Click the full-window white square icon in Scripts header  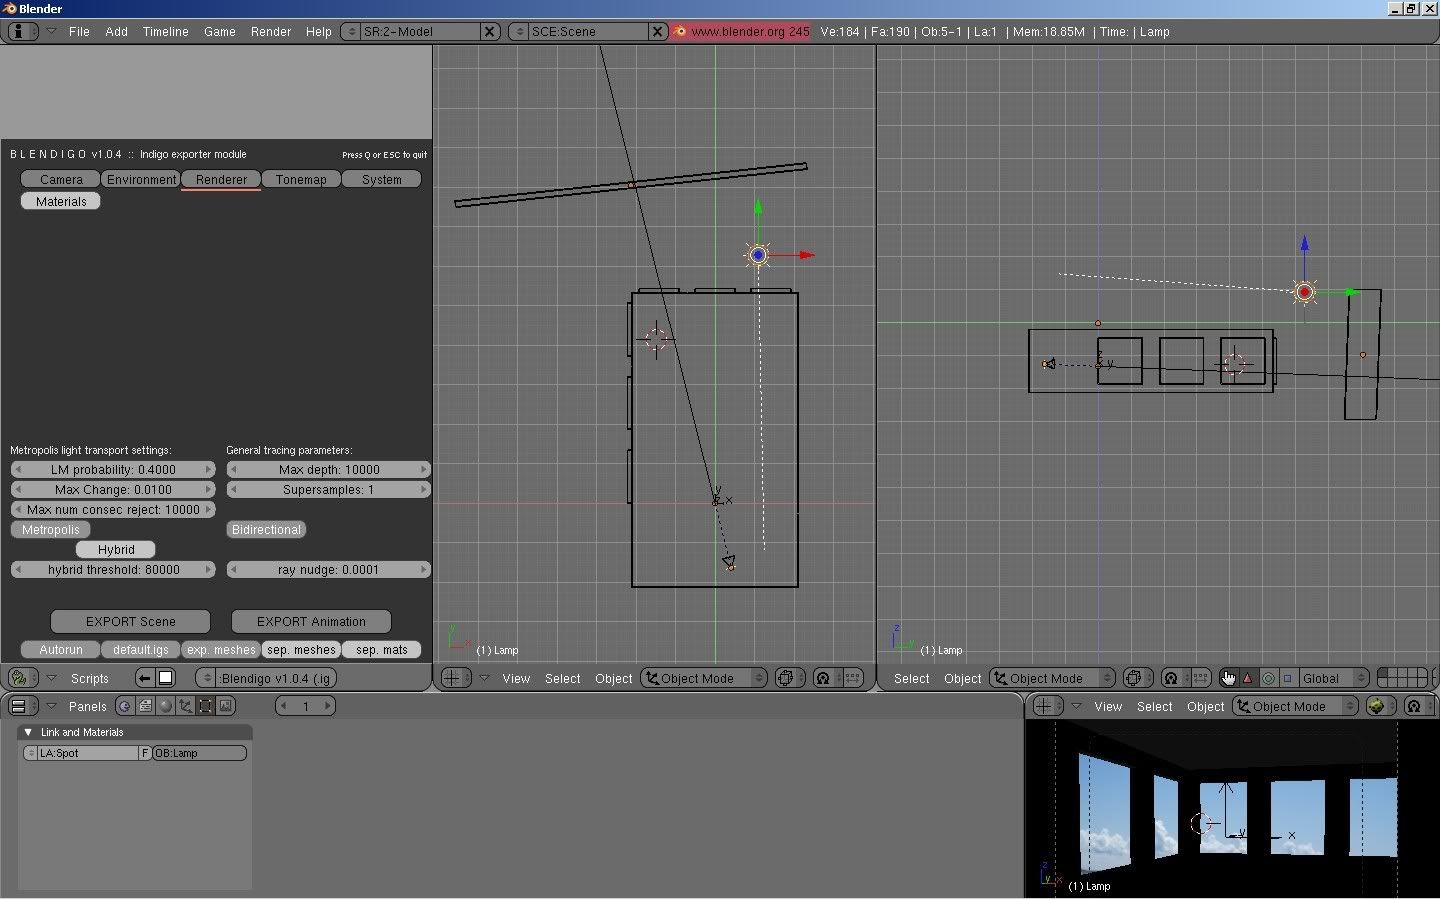(166, 678)
